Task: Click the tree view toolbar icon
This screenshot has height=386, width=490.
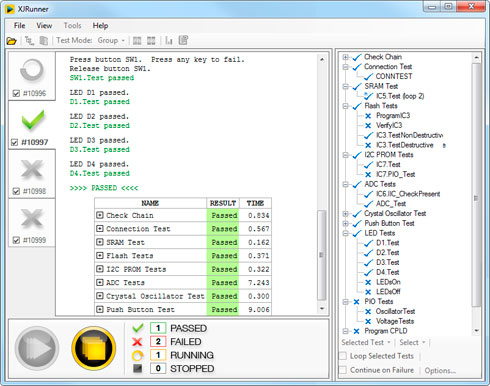Action: (29, 41)
